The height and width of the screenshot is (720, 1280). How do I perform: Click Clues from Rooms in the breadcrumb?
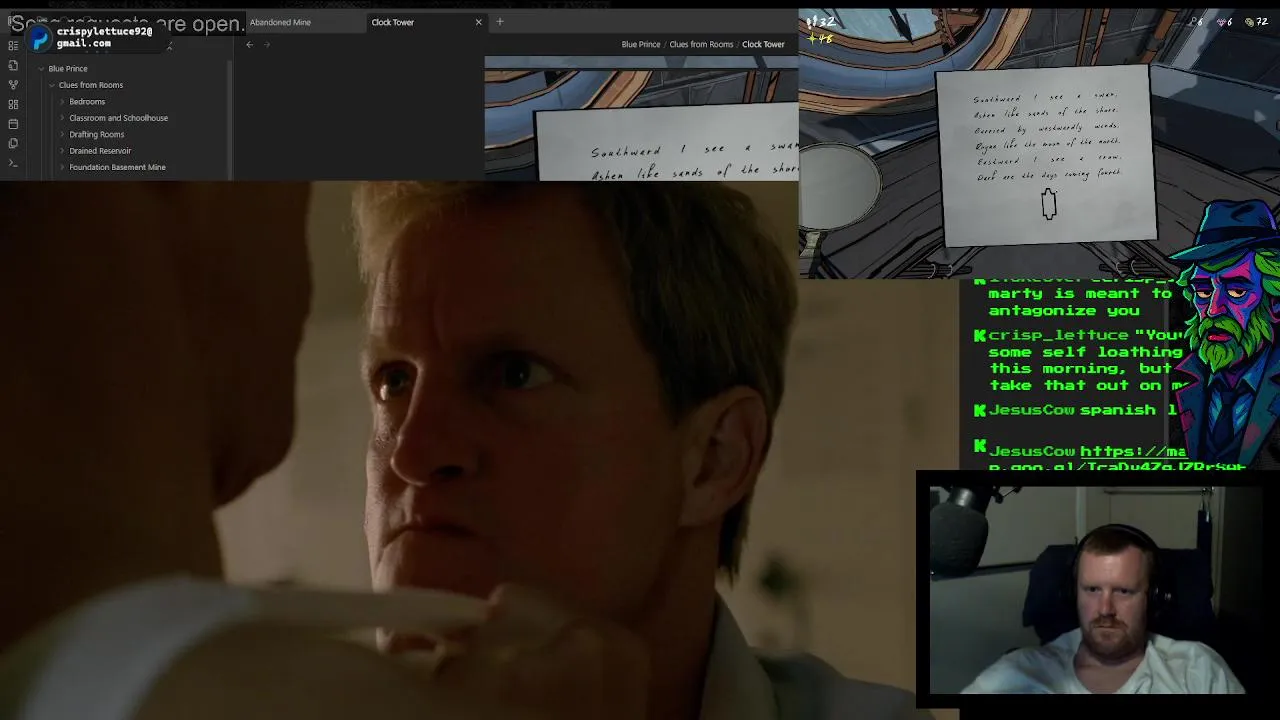click(701, 44)
